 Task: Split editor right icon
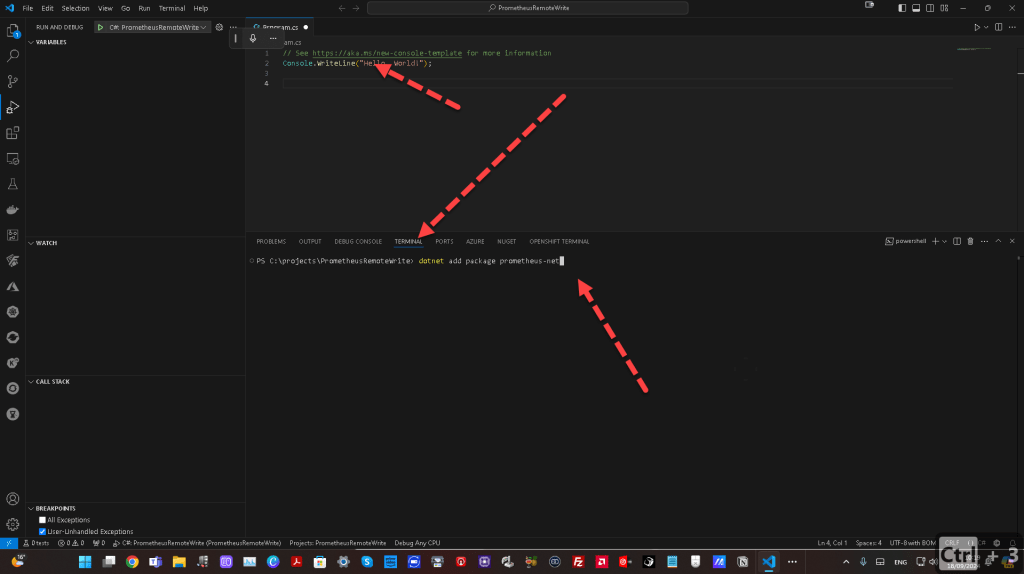click(999, 27)
